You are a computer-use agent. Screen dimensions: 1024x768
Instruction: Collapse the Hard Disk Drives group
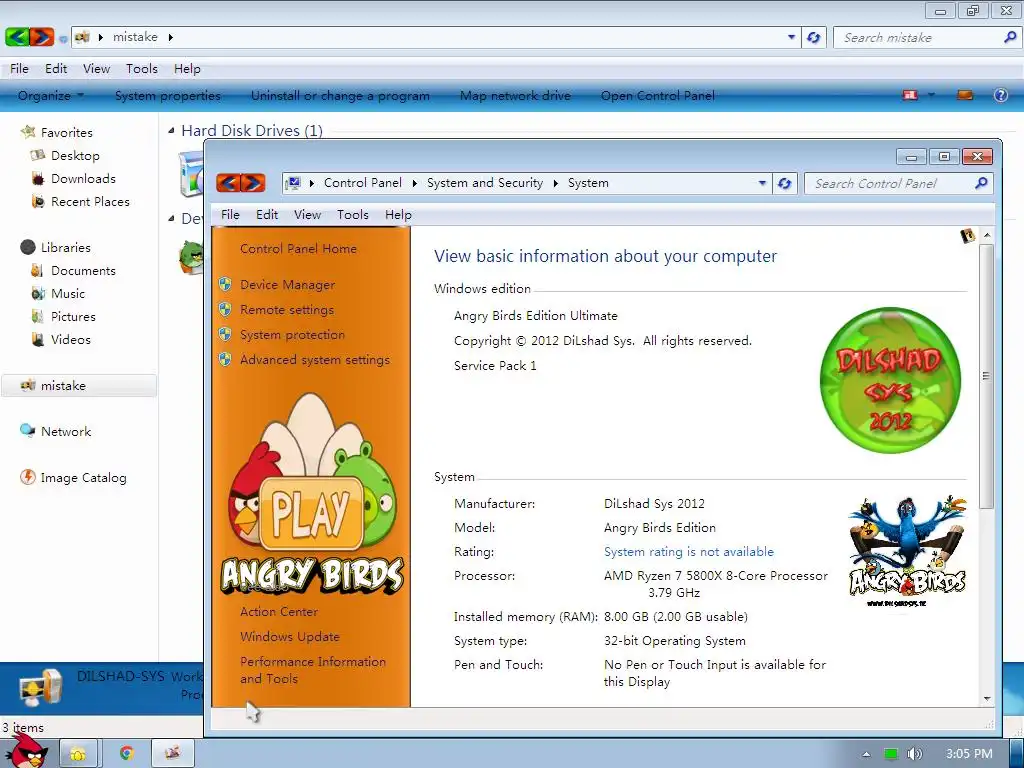pyautogui.click(x=171, y=131)
